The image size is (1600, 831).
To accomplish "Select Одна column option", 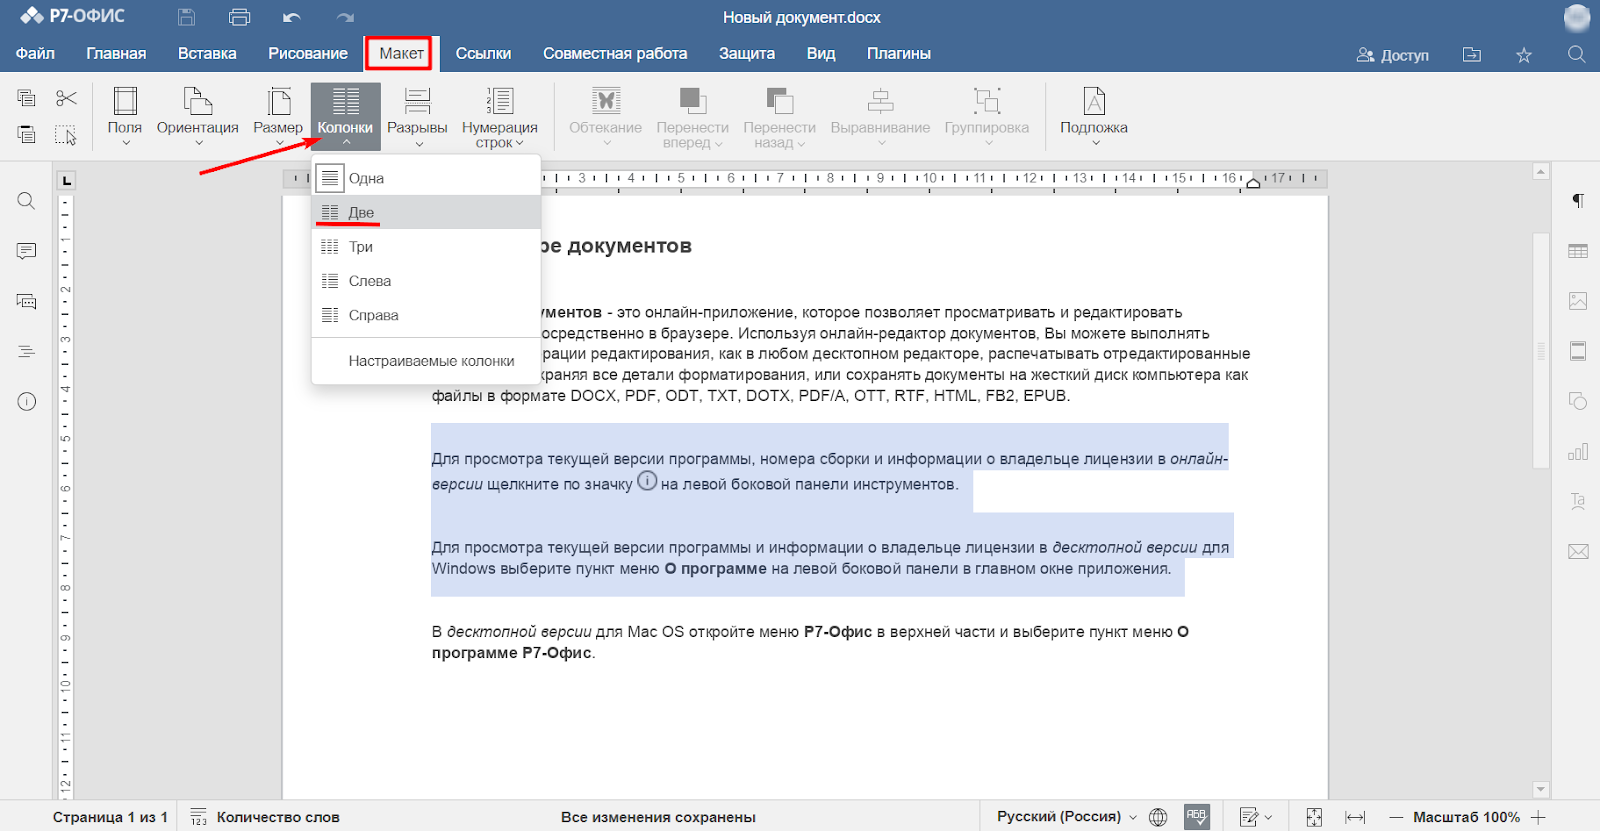I will point(426,178).
